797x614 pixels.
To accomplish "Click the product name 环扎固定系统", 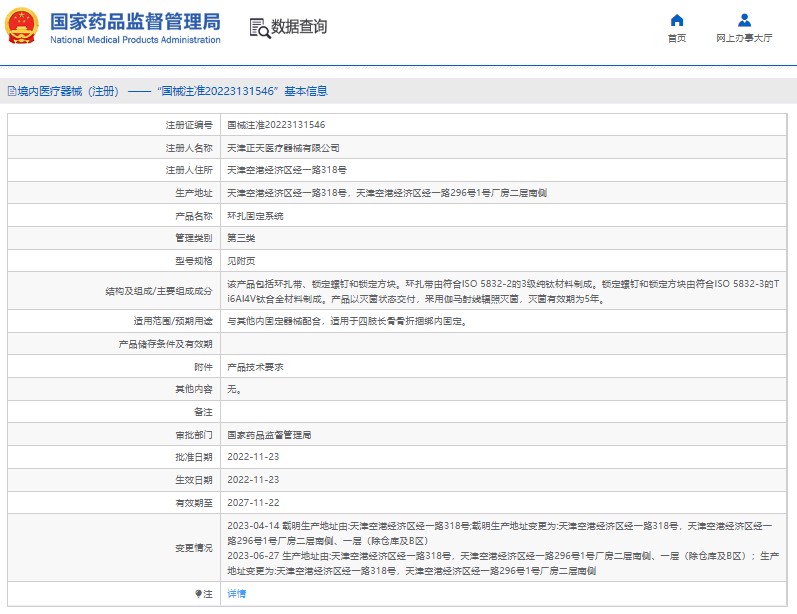I will 255,215.
